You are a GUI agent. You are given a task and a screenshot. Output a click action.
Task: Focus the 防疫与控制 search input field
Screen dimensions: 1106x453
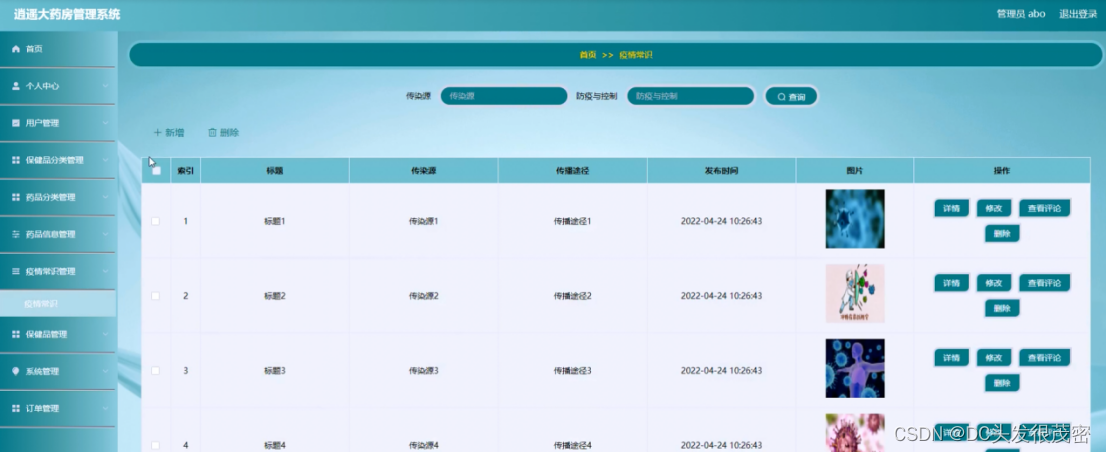click(691, 96)
